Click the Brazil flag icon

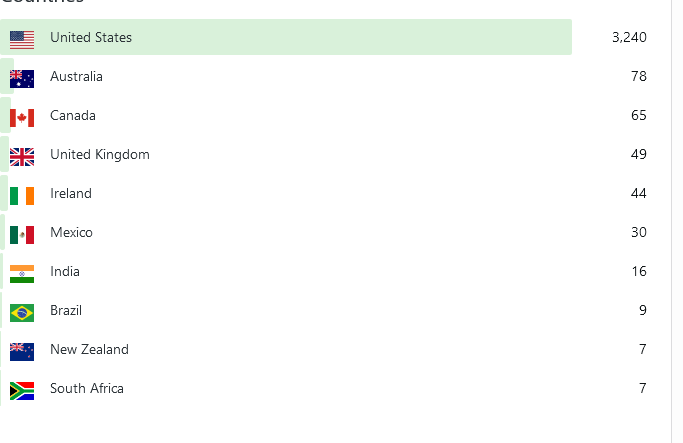[22, 312]
